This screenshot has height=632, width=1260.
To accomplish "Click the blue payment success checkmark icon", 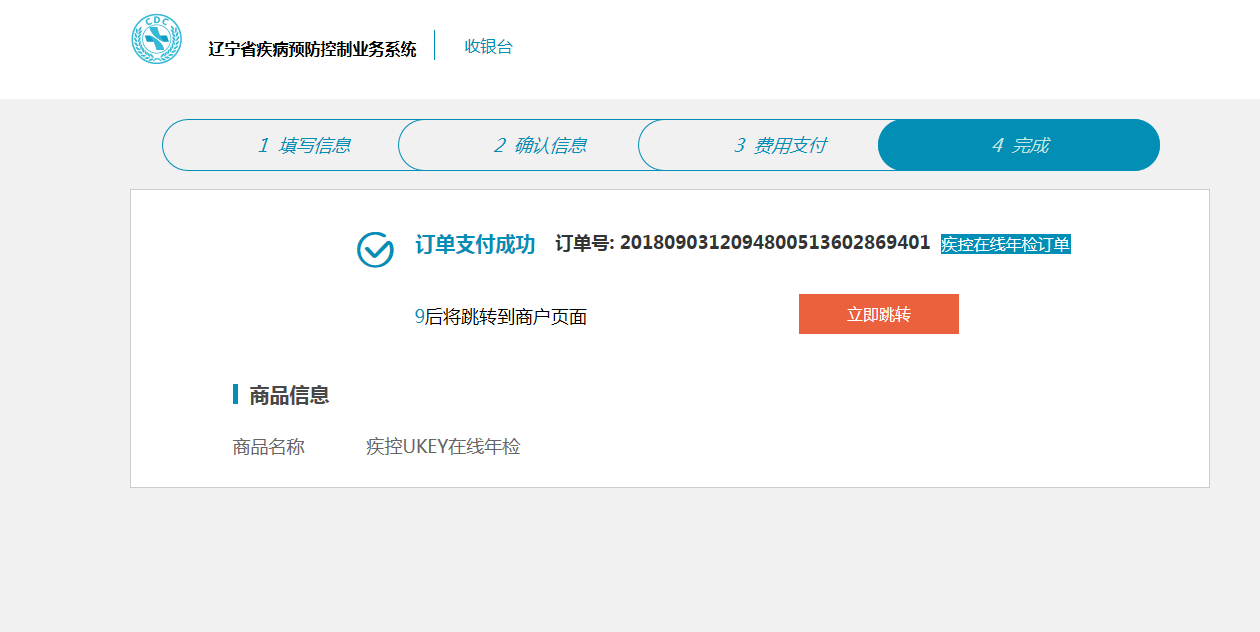I will [x=375, y=249].
